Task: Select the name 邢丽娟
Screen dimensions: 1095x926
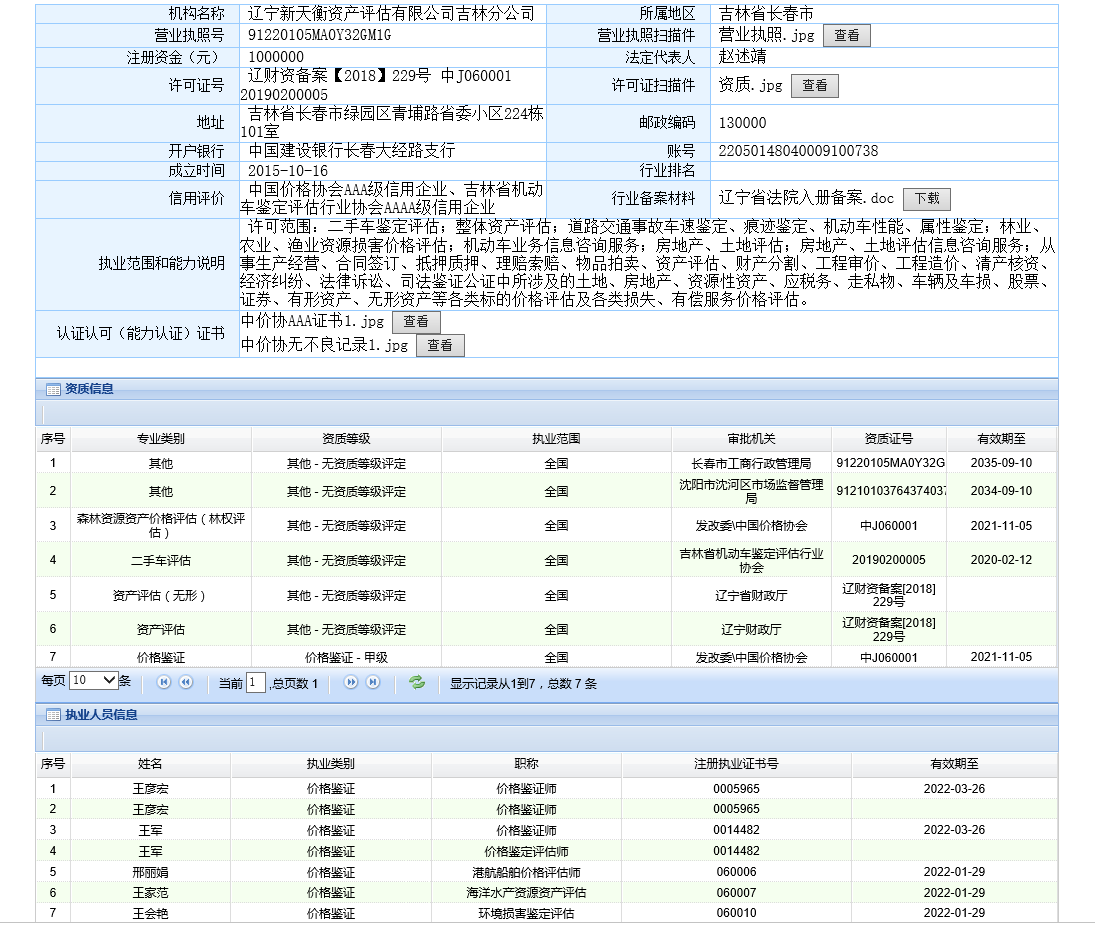Action: [x=150, y=872]
